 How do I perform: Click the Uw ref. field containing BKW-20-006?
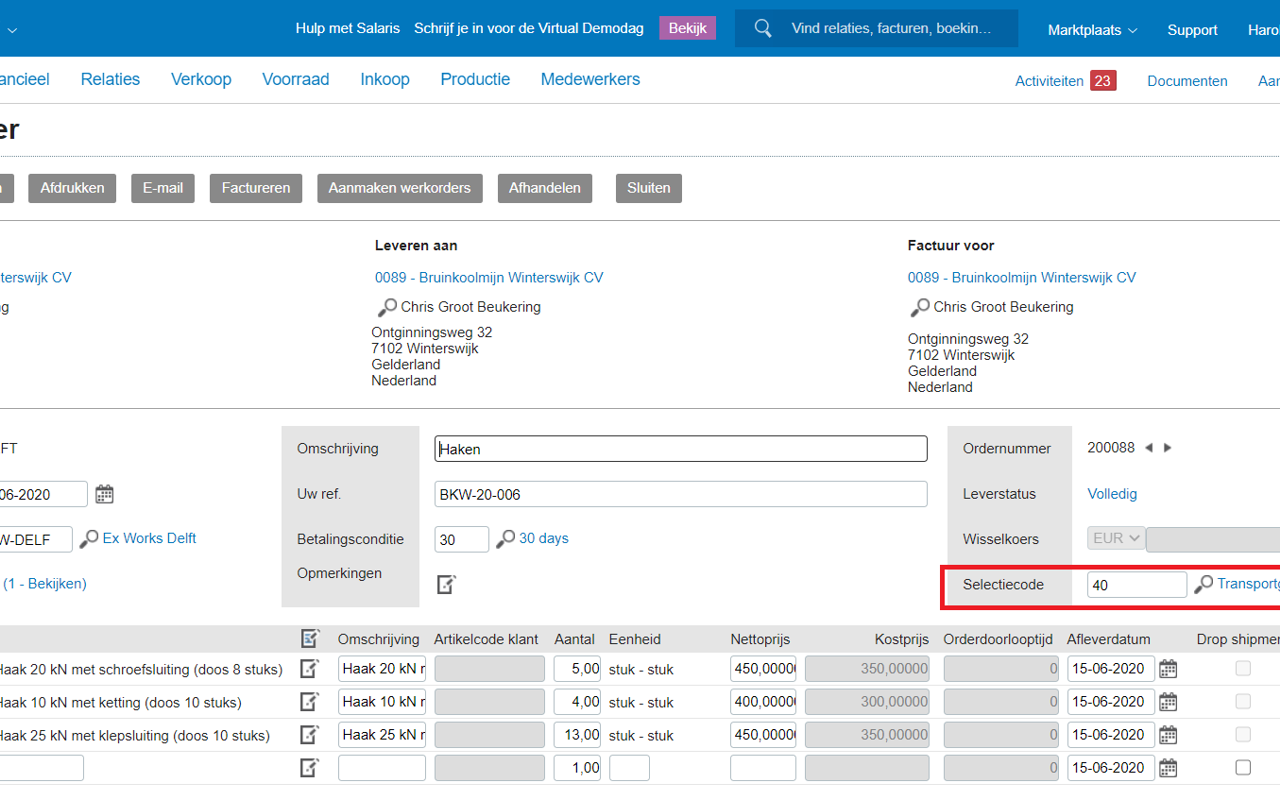[x=681, y=494]
